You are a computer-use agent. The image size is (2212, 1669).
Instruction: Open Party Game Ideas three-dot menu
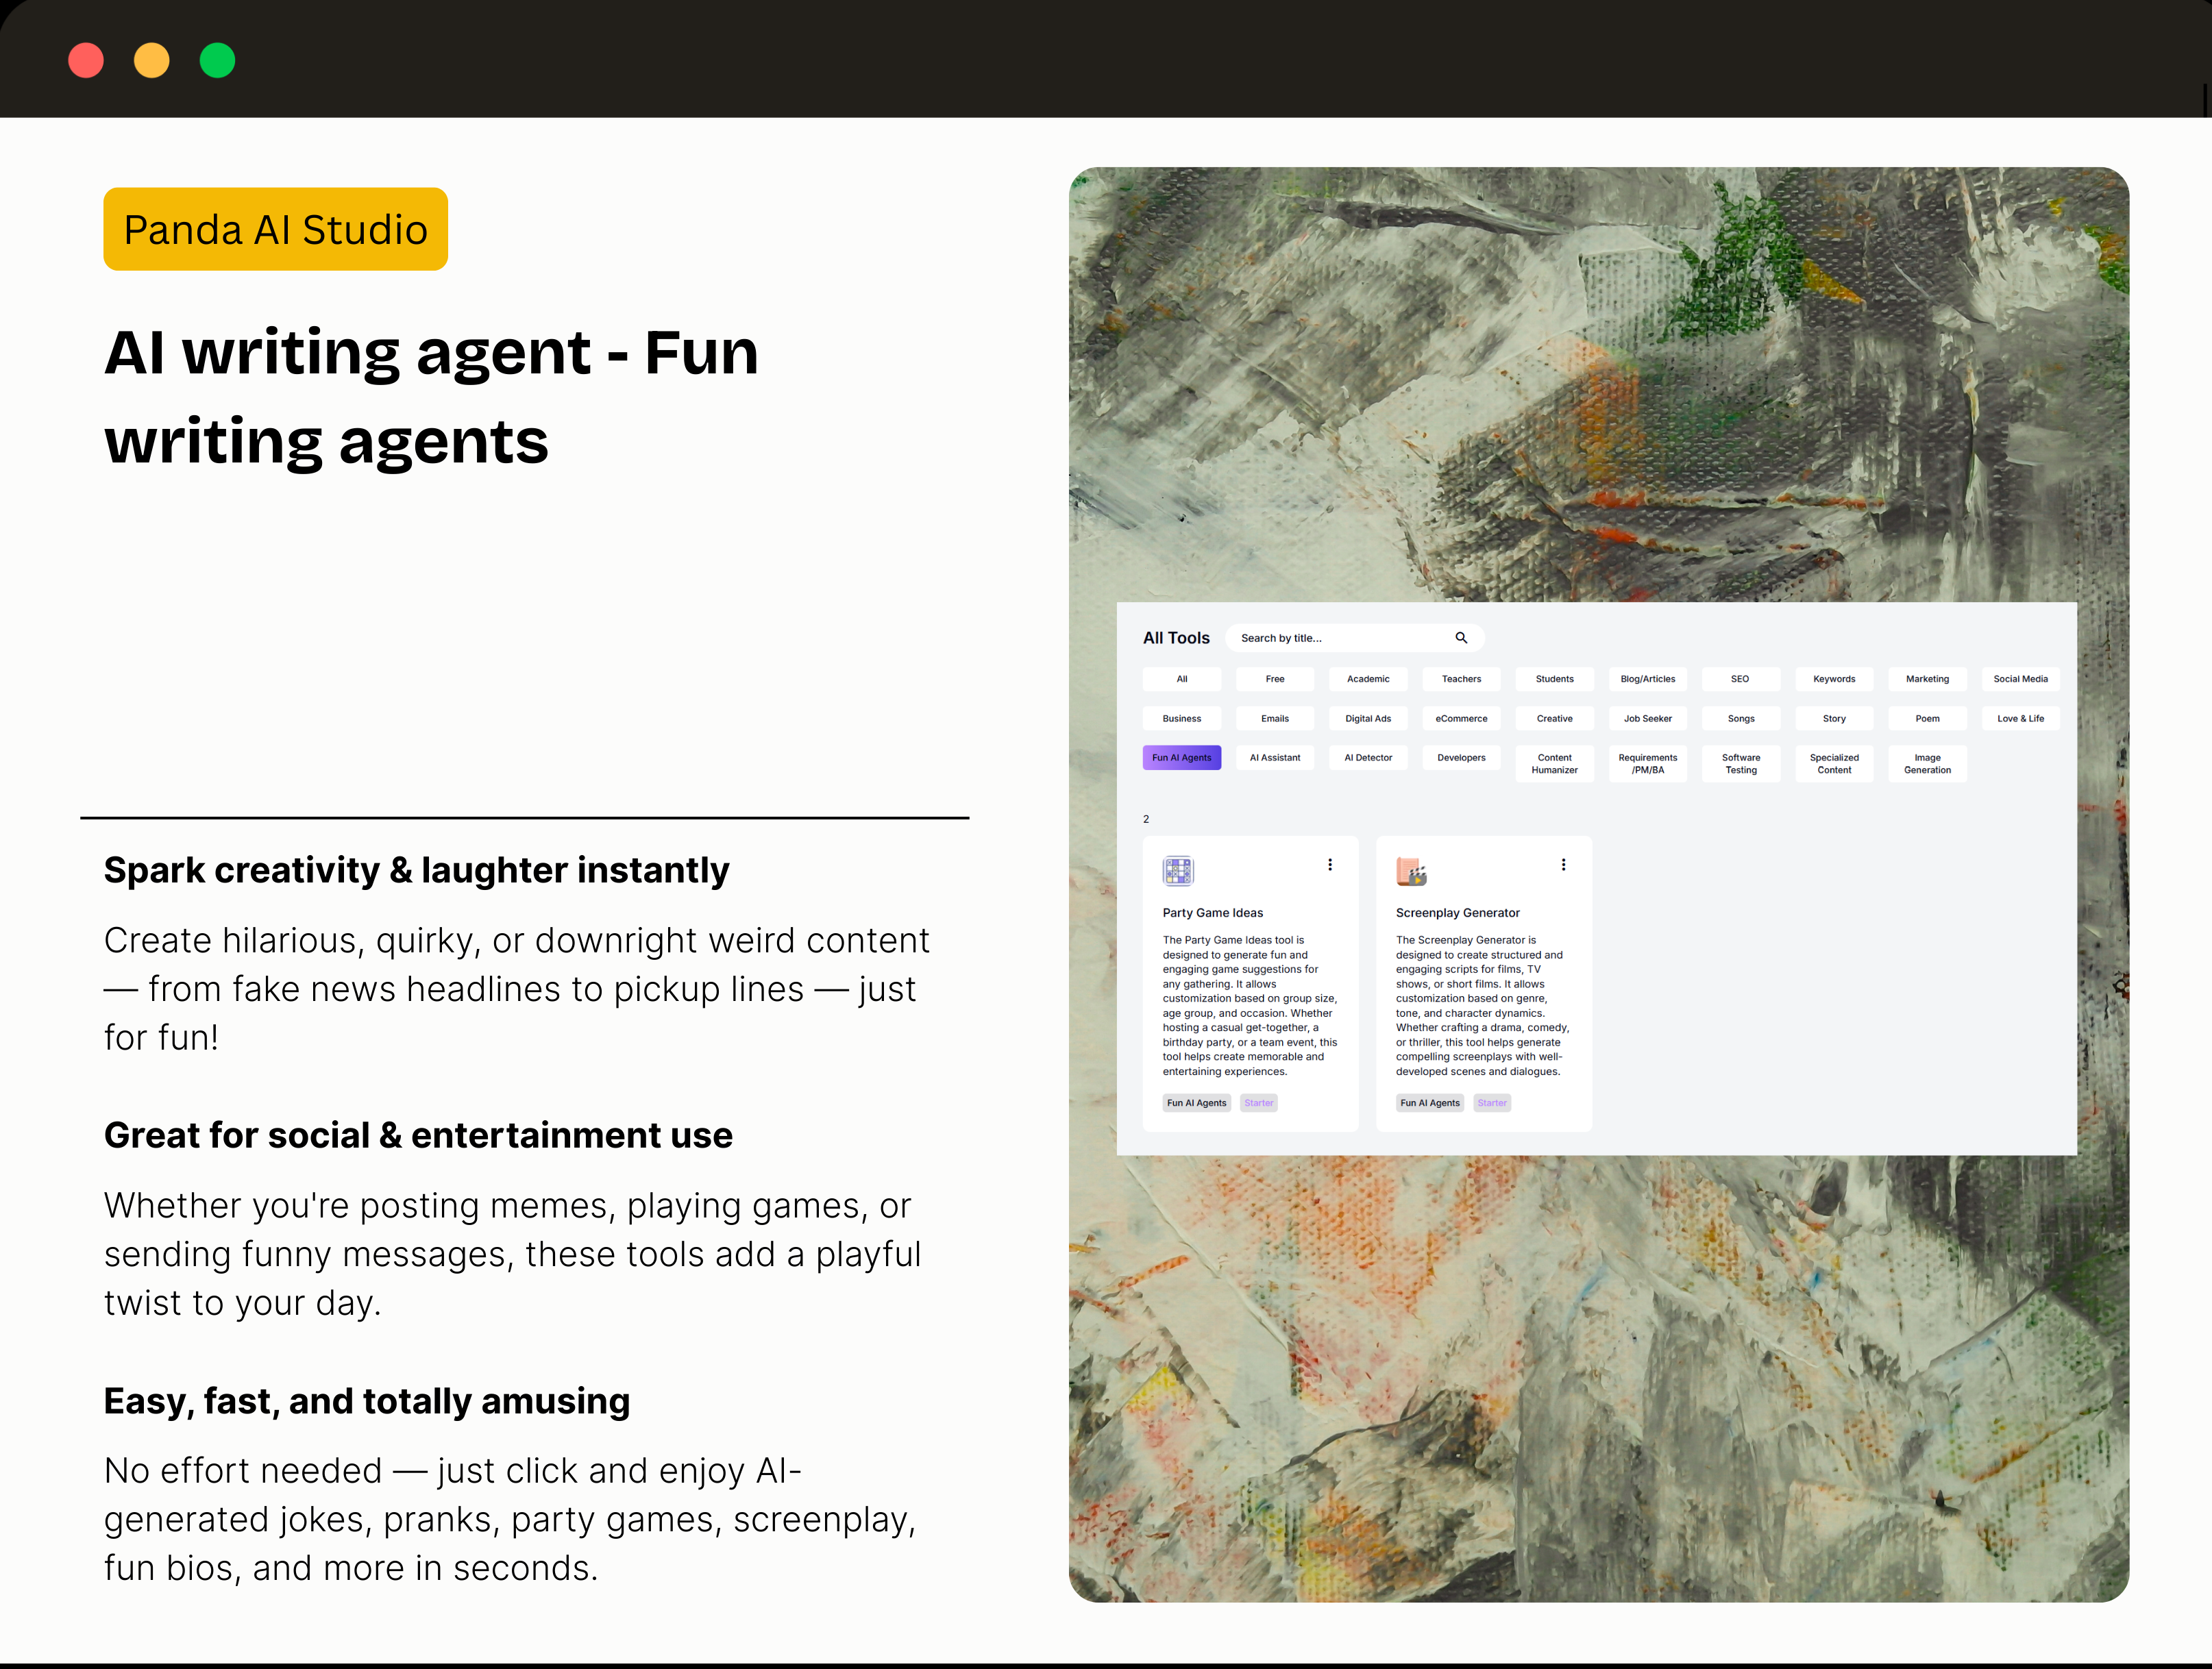pos(1330,865)
